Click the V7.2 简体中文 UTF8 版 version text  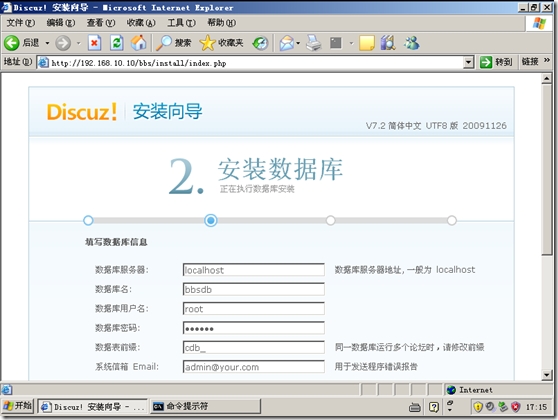(436, 126)
